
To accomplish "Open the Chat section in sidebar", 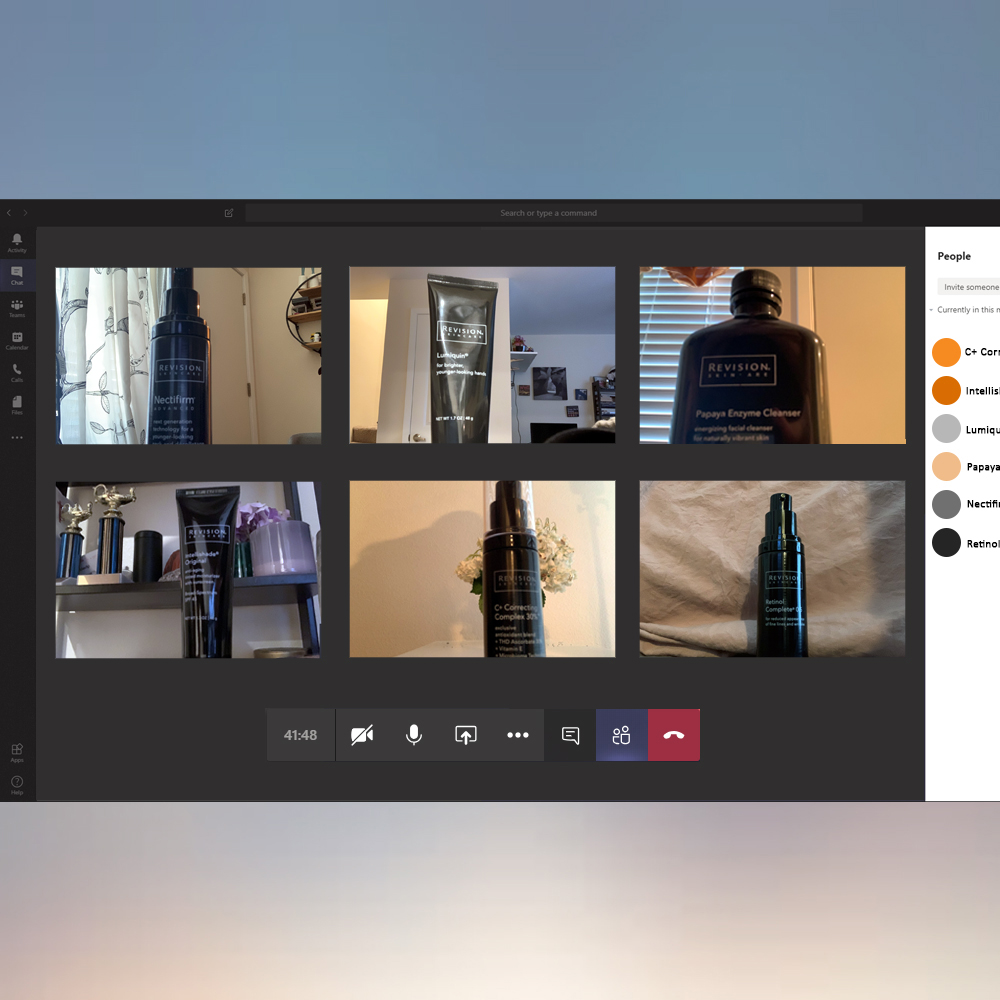I will [17, 276].
